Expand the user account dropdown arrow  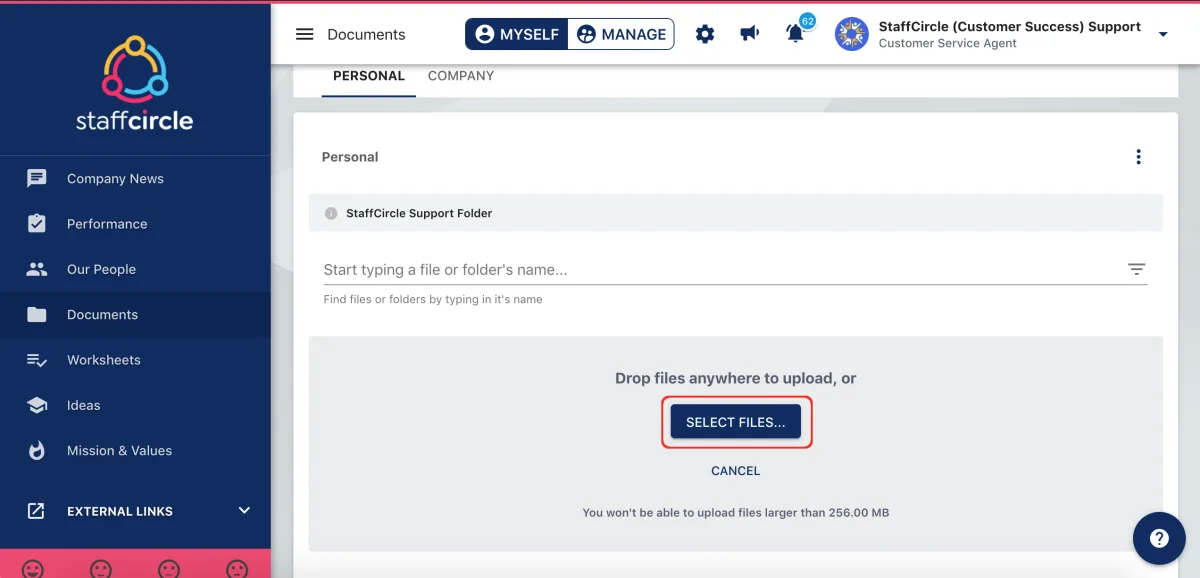coord(1163,35)
